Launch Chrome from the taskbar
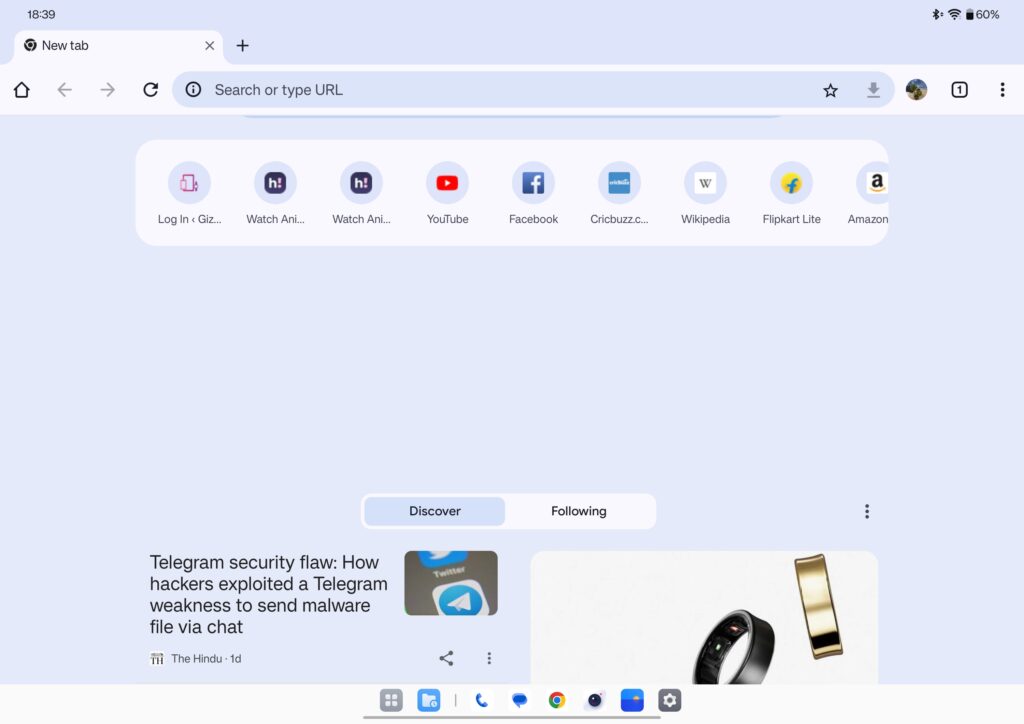The image size is (1024, 724). pyautogui.click(x=557, y=700)
